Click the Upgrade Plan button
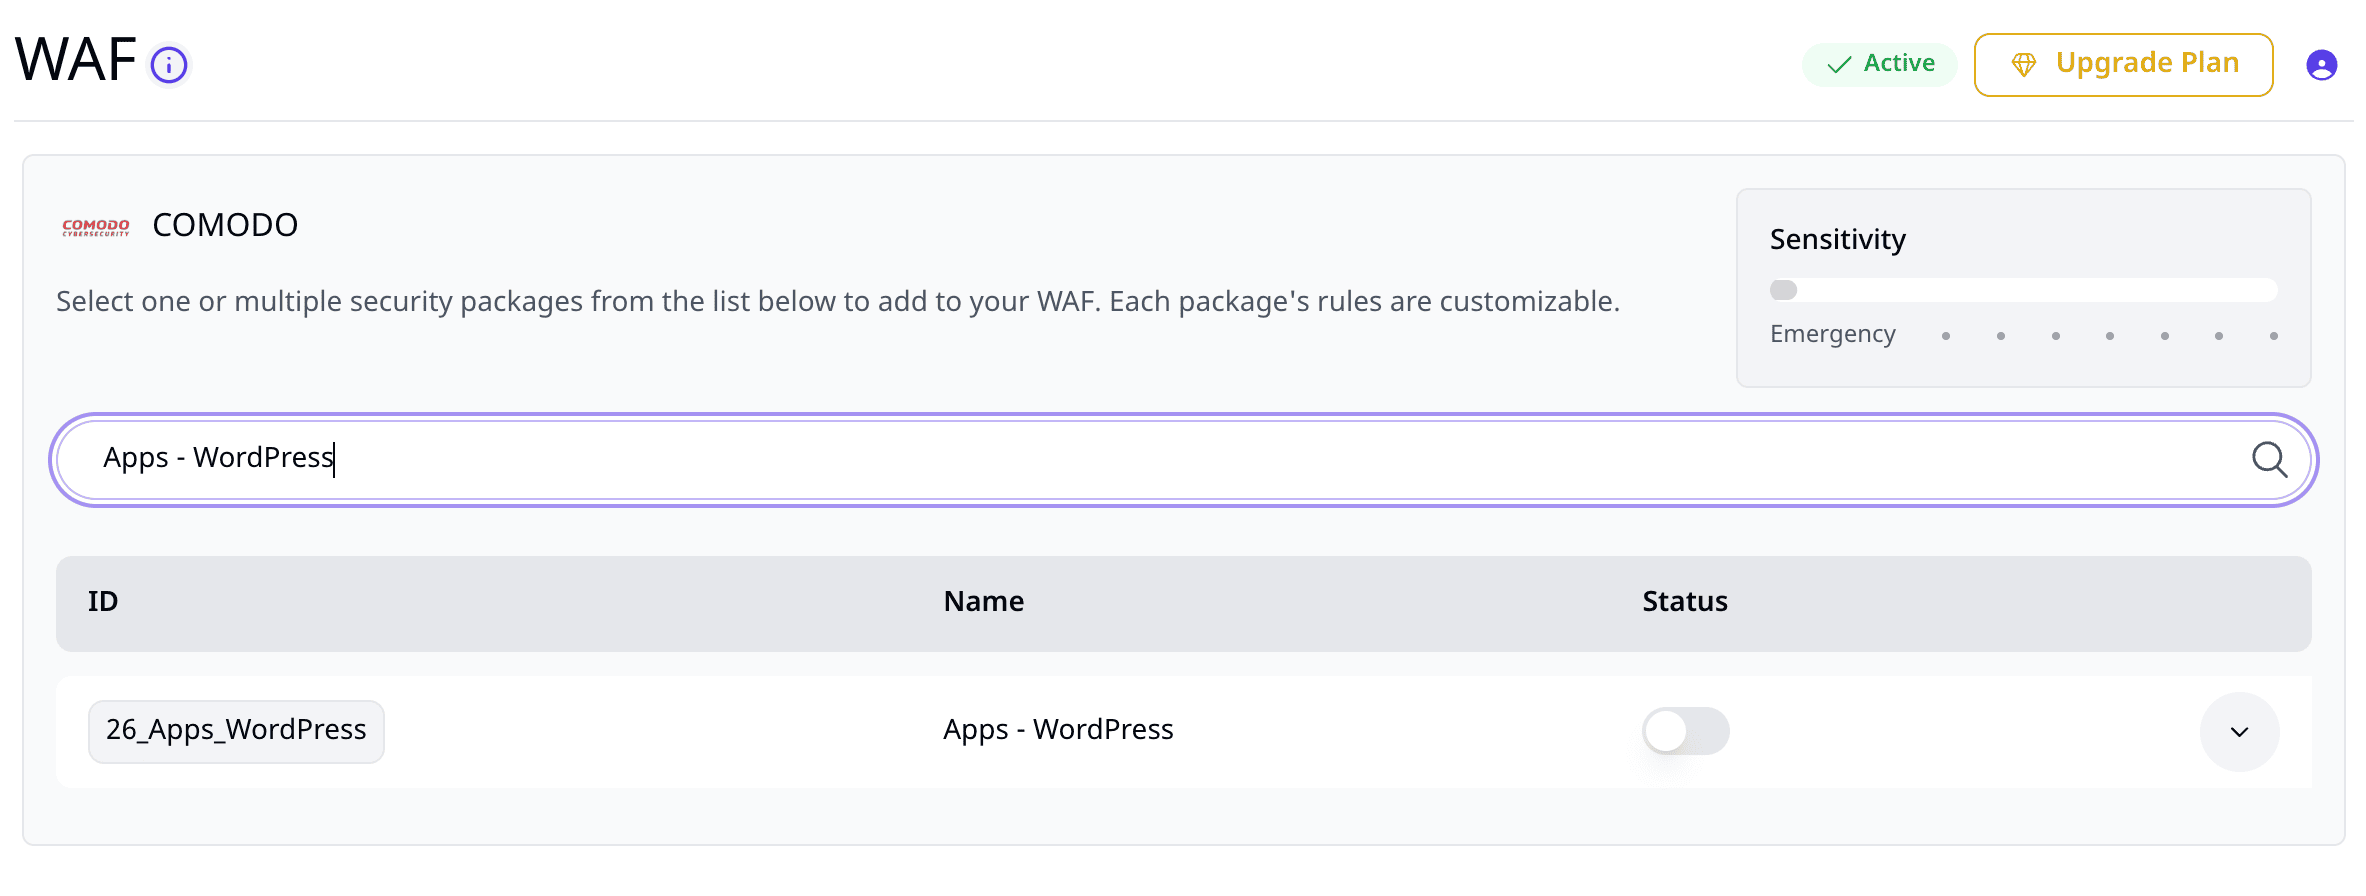The width and height of the screenshot is (2366, 896). 2123,65
